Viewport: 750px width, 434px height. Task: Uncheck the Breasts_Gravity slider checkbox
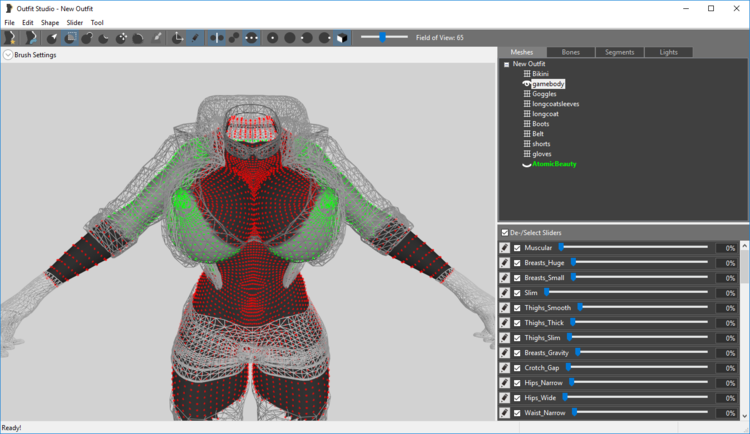517,353
